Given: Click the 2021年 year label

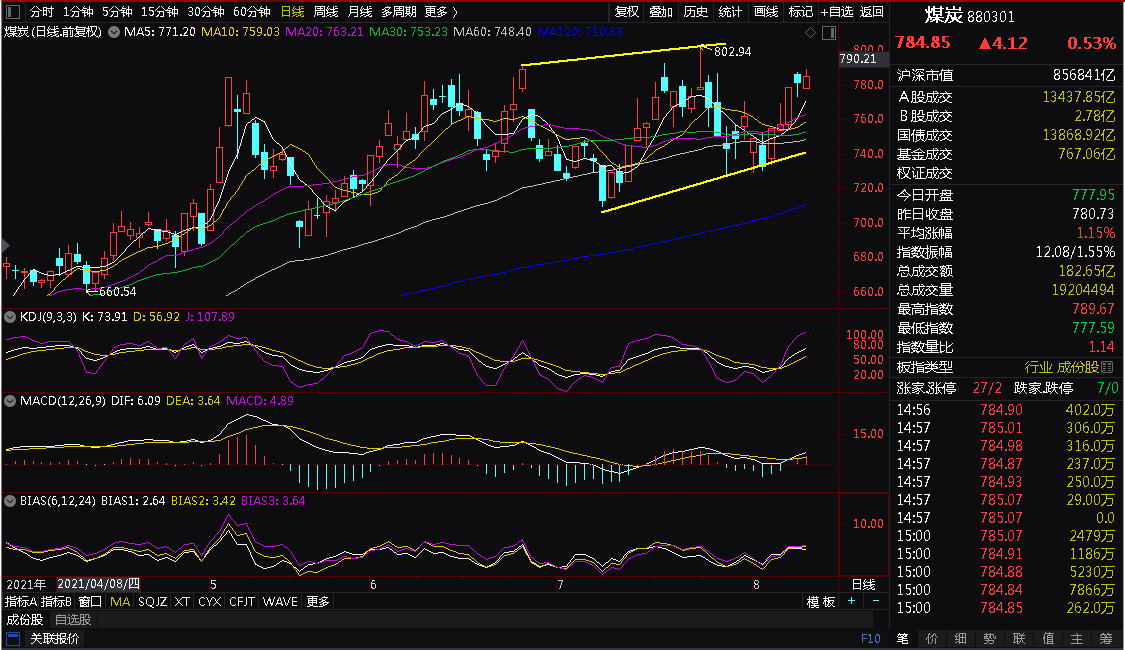Looking at the screenshot, I should [27, 584].
